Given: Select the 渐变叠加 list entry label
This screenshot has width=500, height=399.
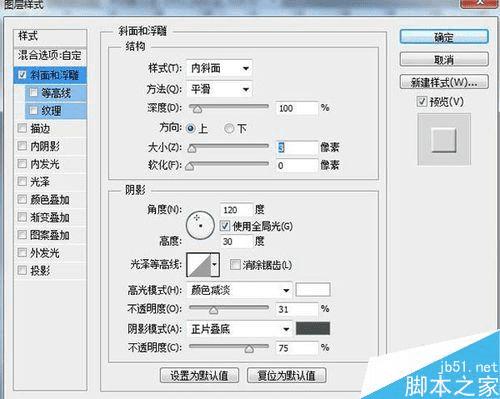Looking at the screenshot, I should 50,217.
